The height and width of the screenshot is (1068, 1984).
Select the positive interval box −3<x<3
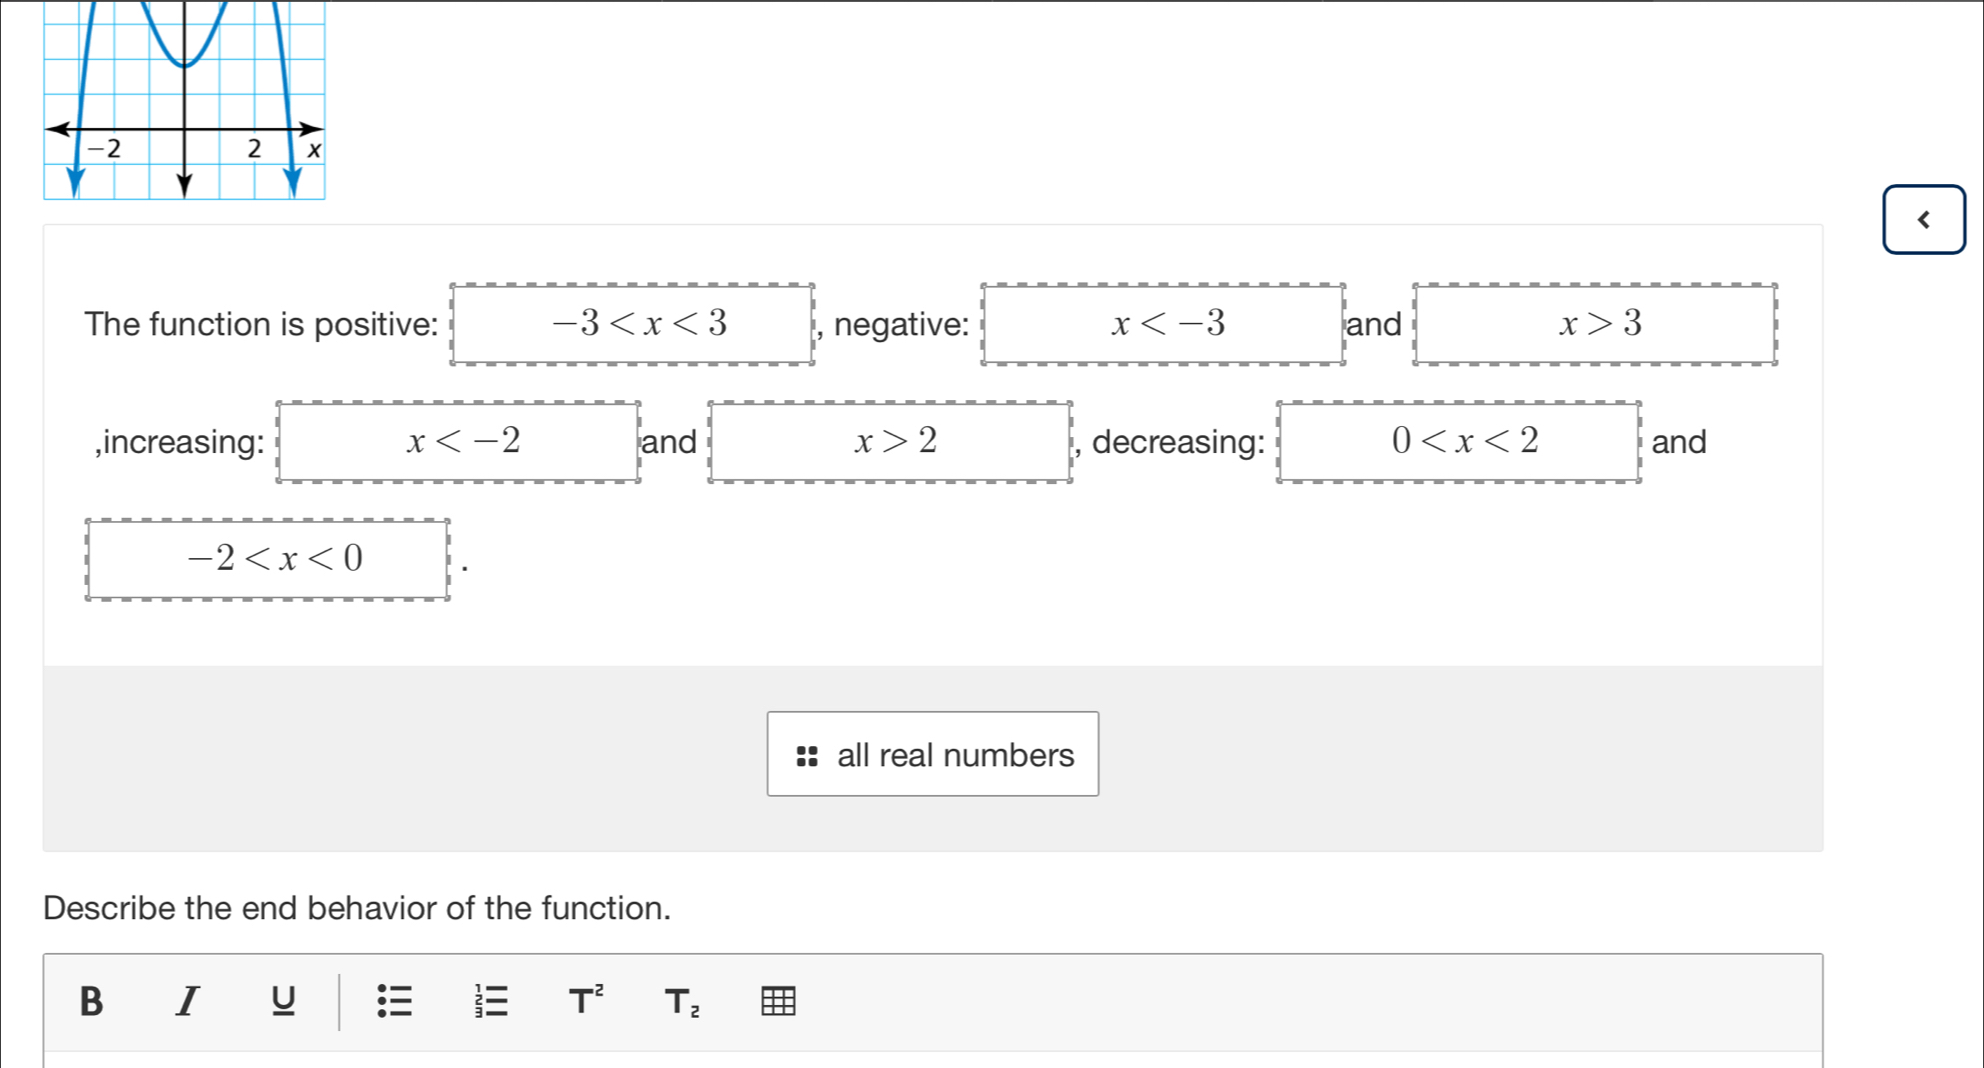pyautogui.click(x=632, y=324)
